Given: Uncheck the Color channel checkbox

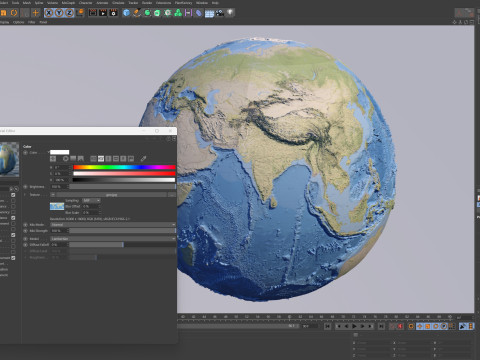Looking at the screenshot, I should pos(13,195).
